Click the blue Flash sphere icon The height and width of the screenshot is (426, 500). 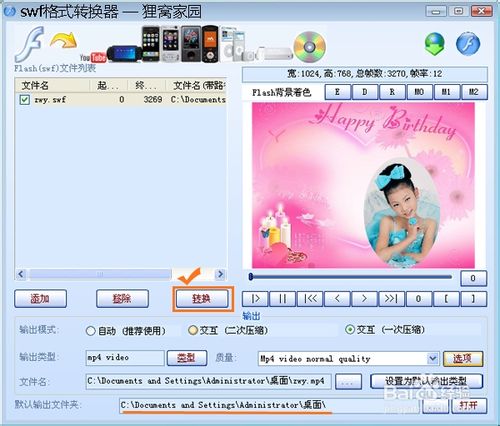click(468, 44)
